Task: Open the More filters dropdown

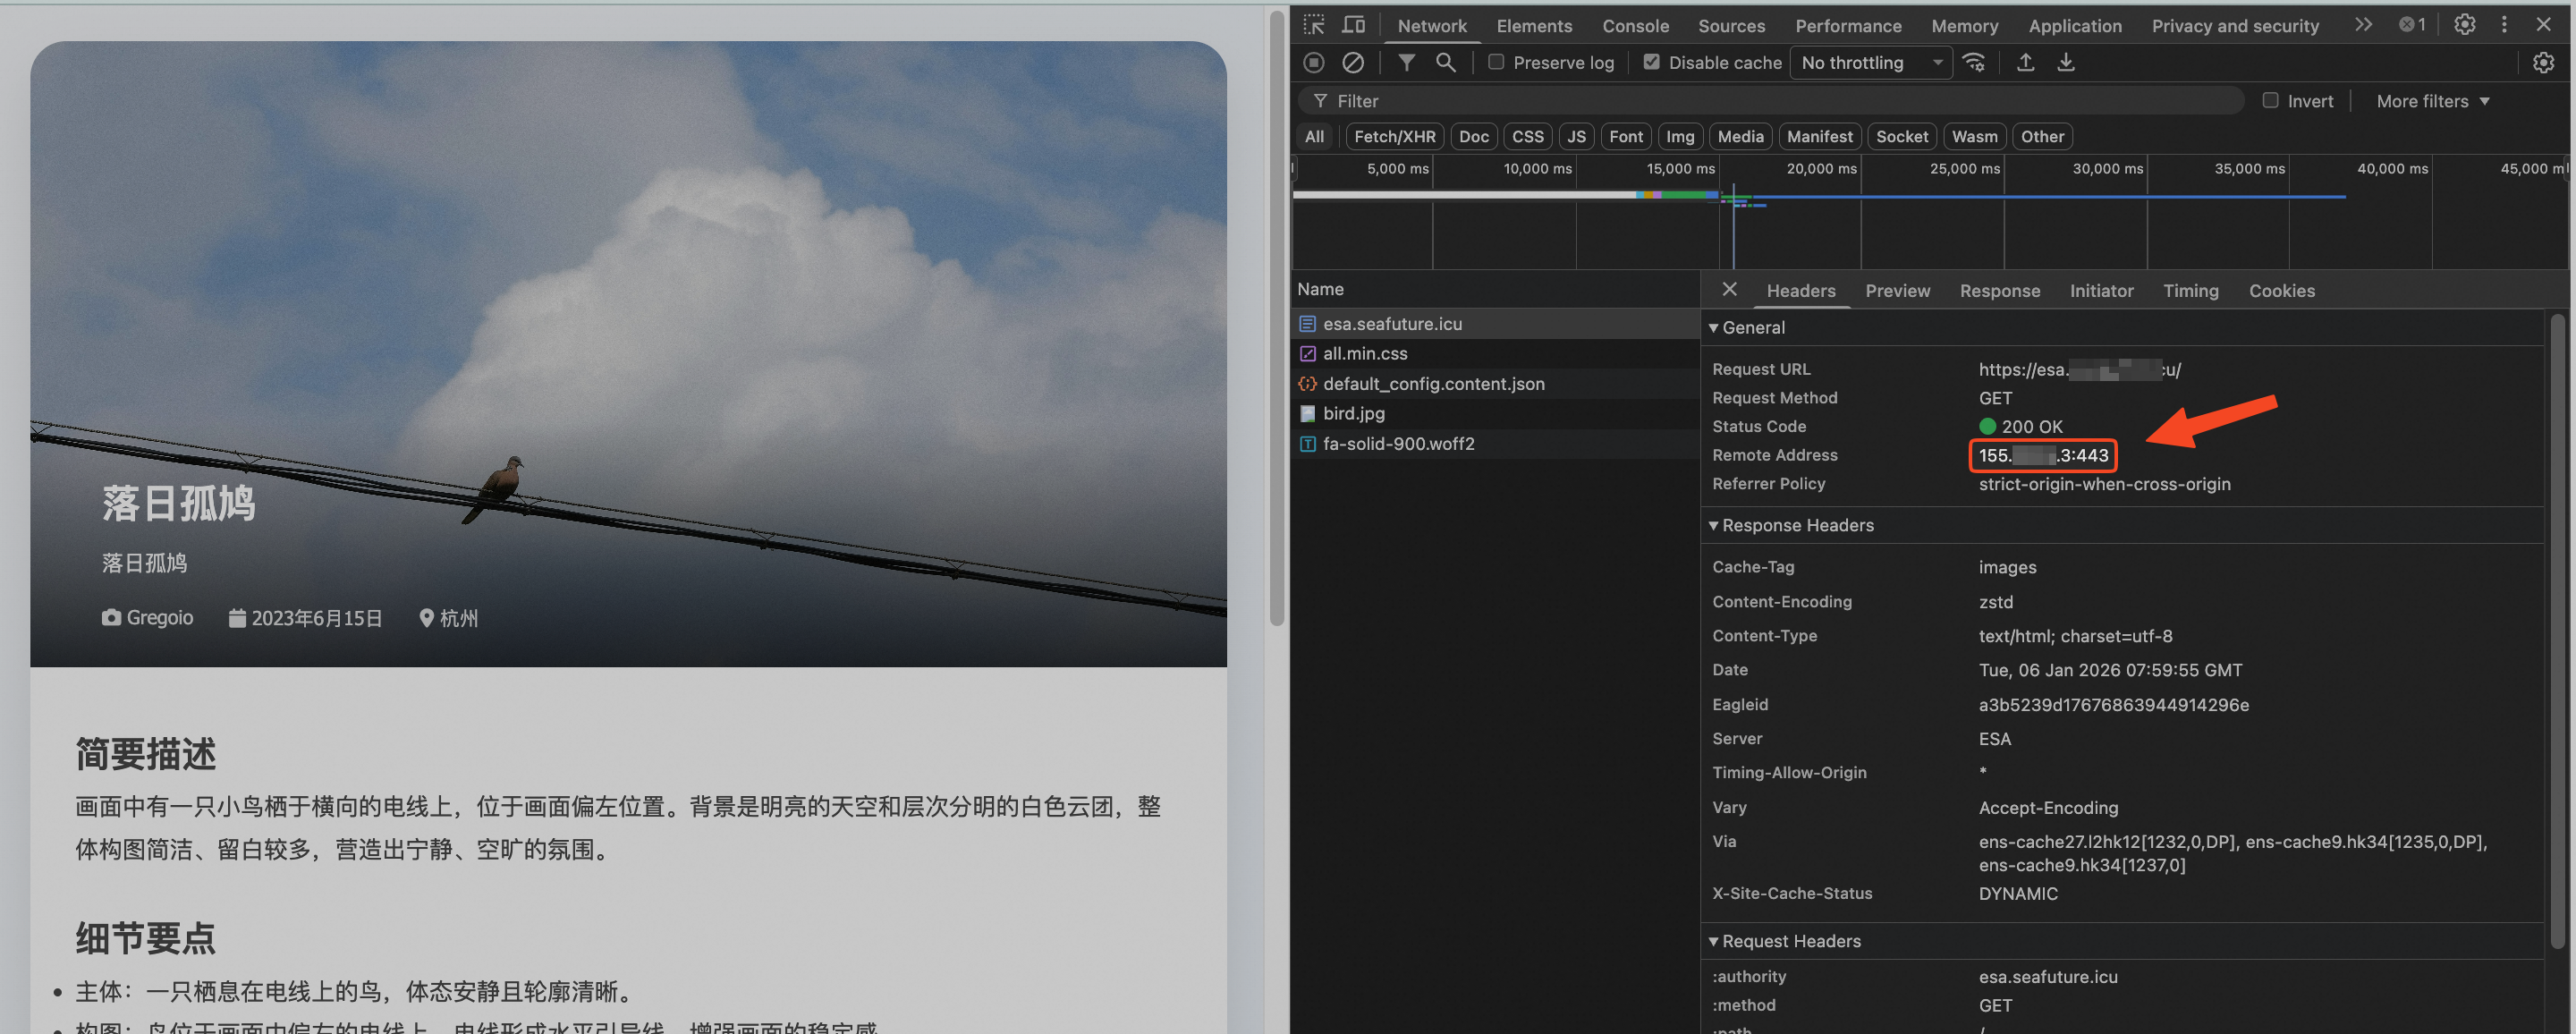Action: pyautogui.click(x=2432, y=101)
